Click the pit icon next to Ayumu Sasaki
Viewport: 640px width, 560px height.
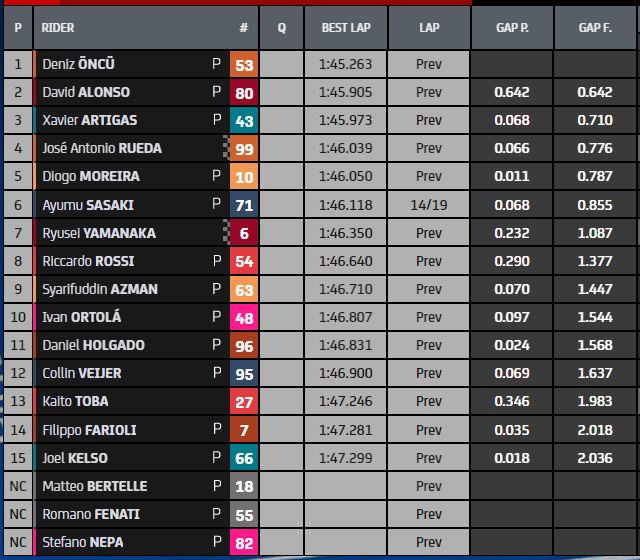[x=217, y=205]
